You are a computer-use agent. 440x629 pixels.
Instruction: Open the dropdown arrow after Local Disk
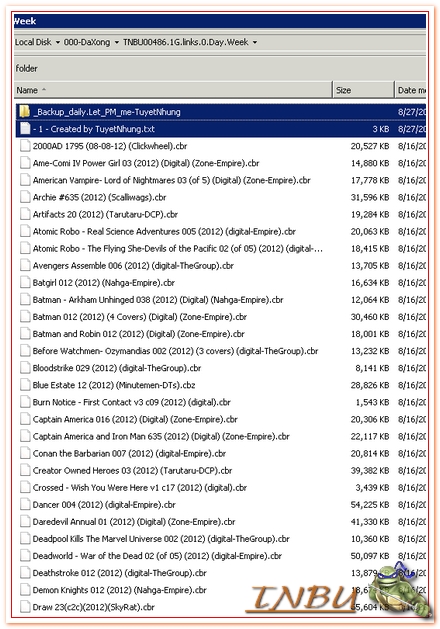point(58,43)
